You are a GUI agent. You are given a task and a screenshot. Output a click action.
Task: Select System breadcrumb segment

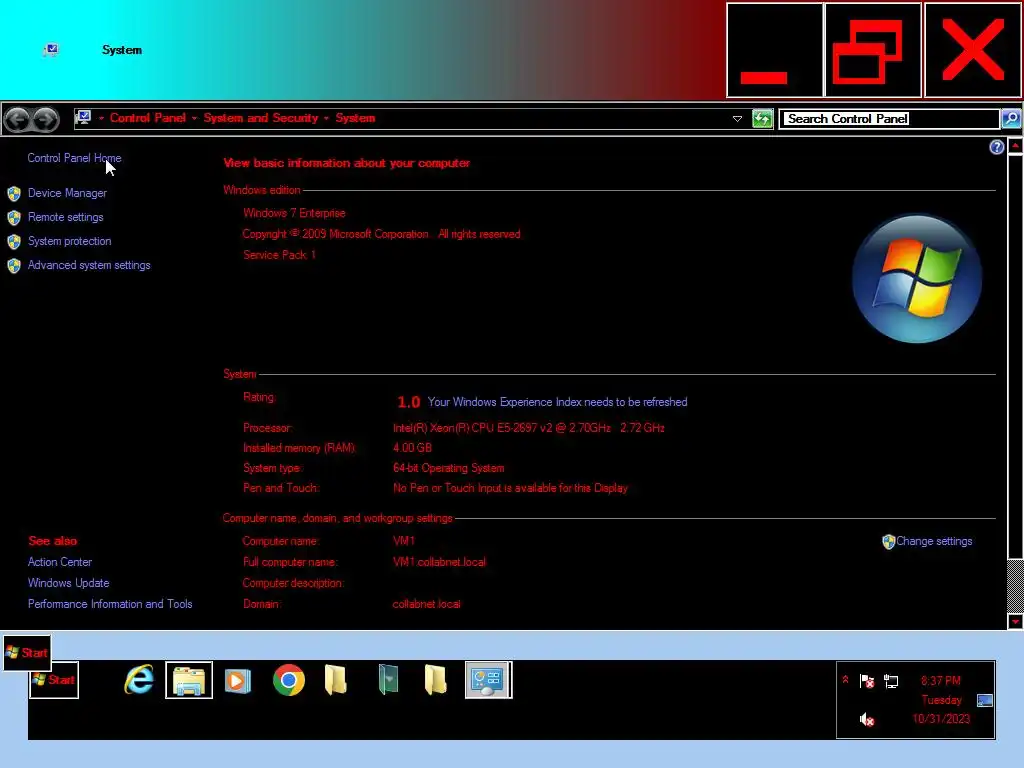355,118
